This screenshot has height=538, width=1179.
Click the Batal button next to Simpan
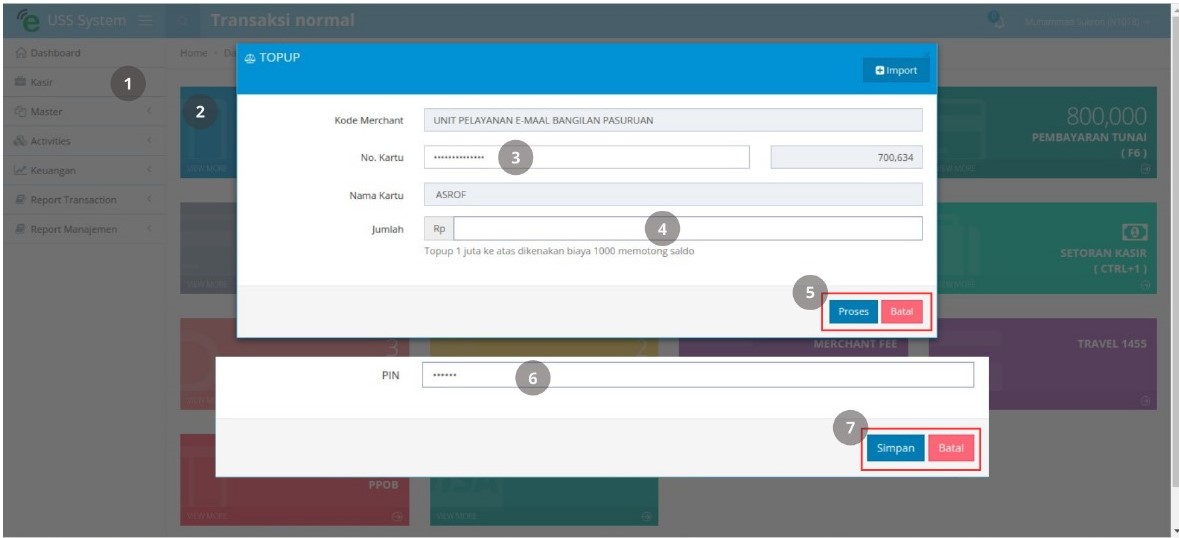[x=951, y=449]
